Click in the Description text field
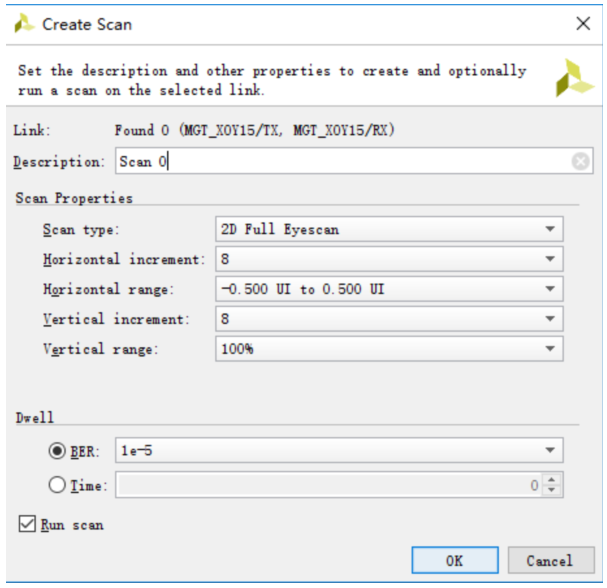 (x=340, y=161)
